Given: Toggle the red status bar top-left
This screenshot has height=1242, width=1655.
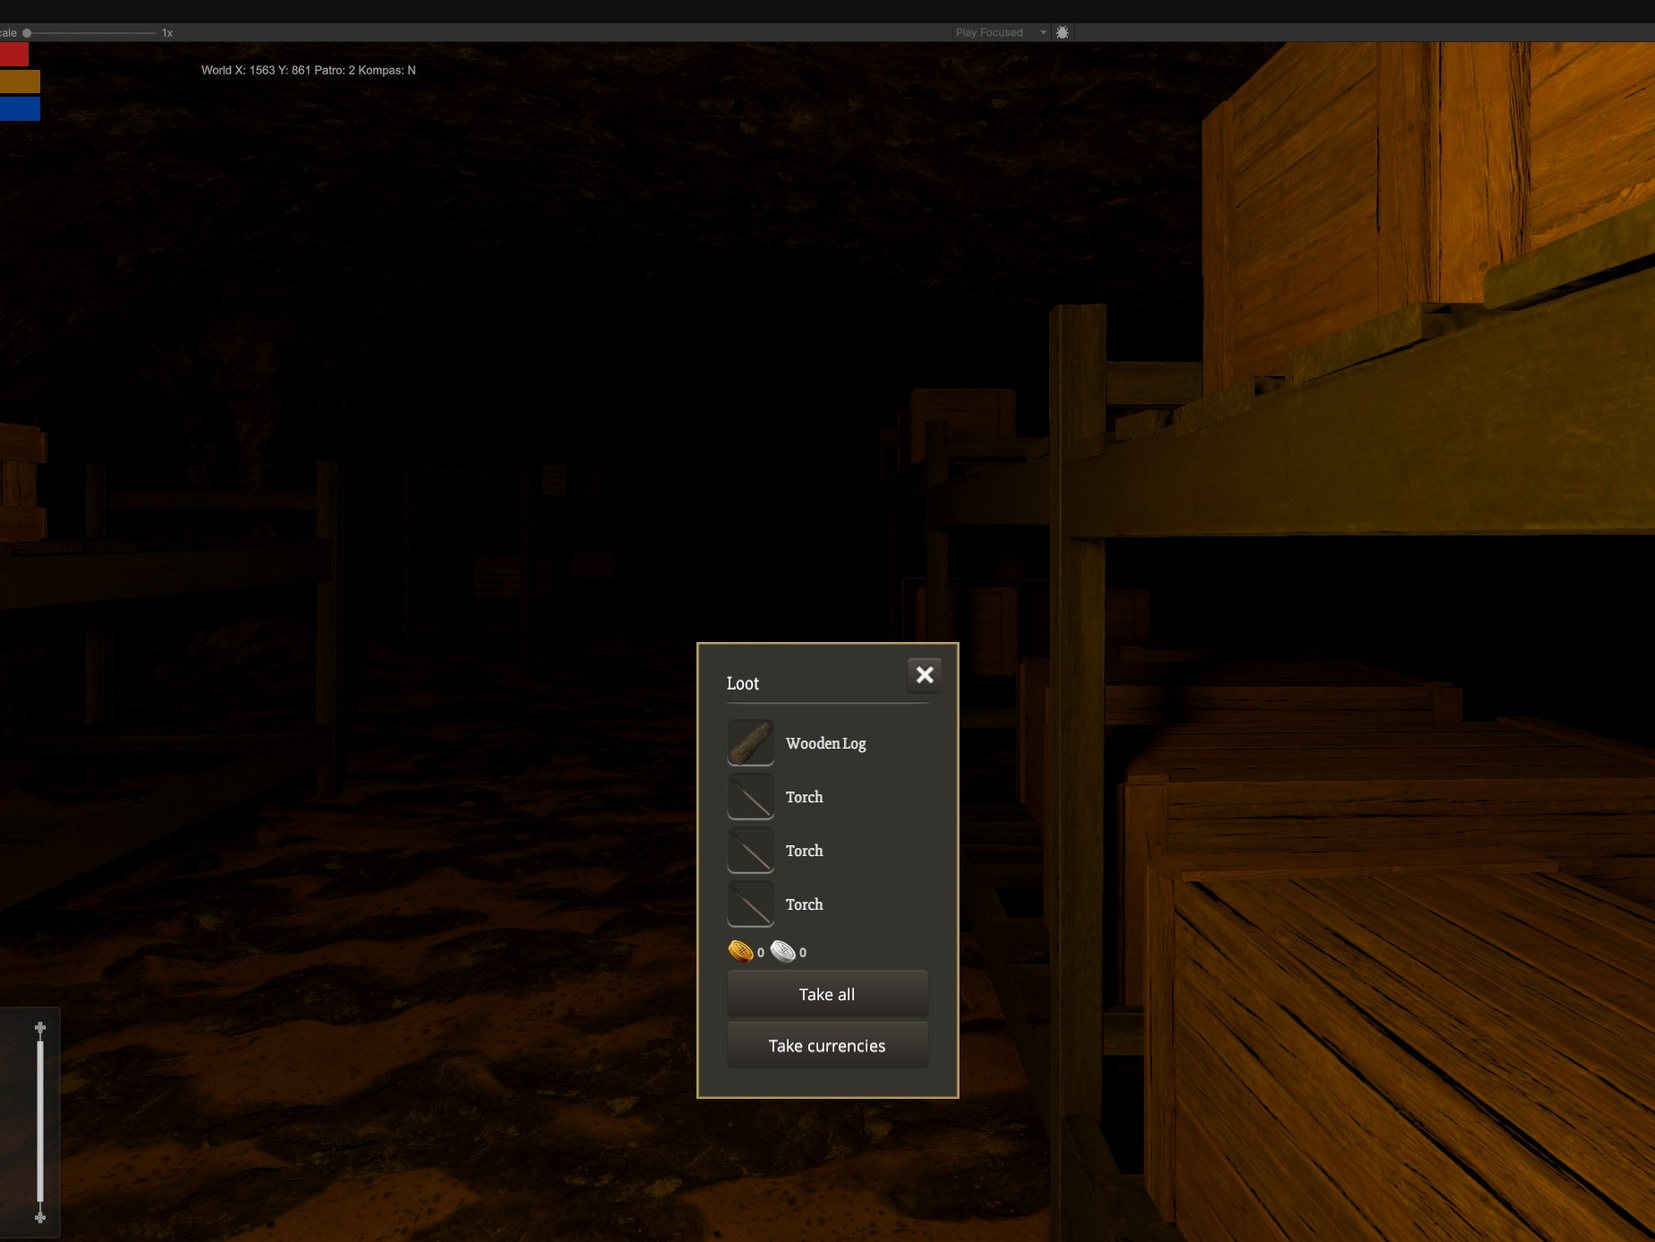Looking at the screenshot, I should coord(14,52).
